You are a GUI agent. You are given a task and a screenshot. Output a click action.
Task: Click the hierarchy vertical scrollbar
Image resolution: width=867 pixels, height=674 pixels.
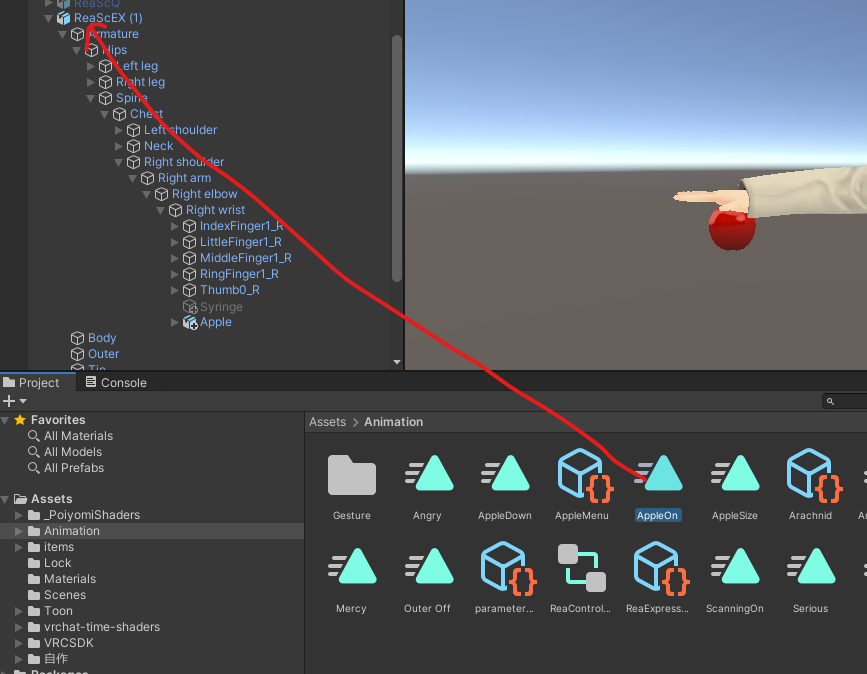(x=396, y=159)
